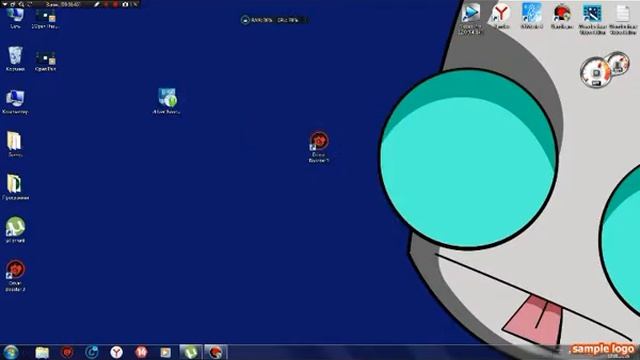
Task: Open File Explorer from the taskbar
Action: click(x=42, y=352)
